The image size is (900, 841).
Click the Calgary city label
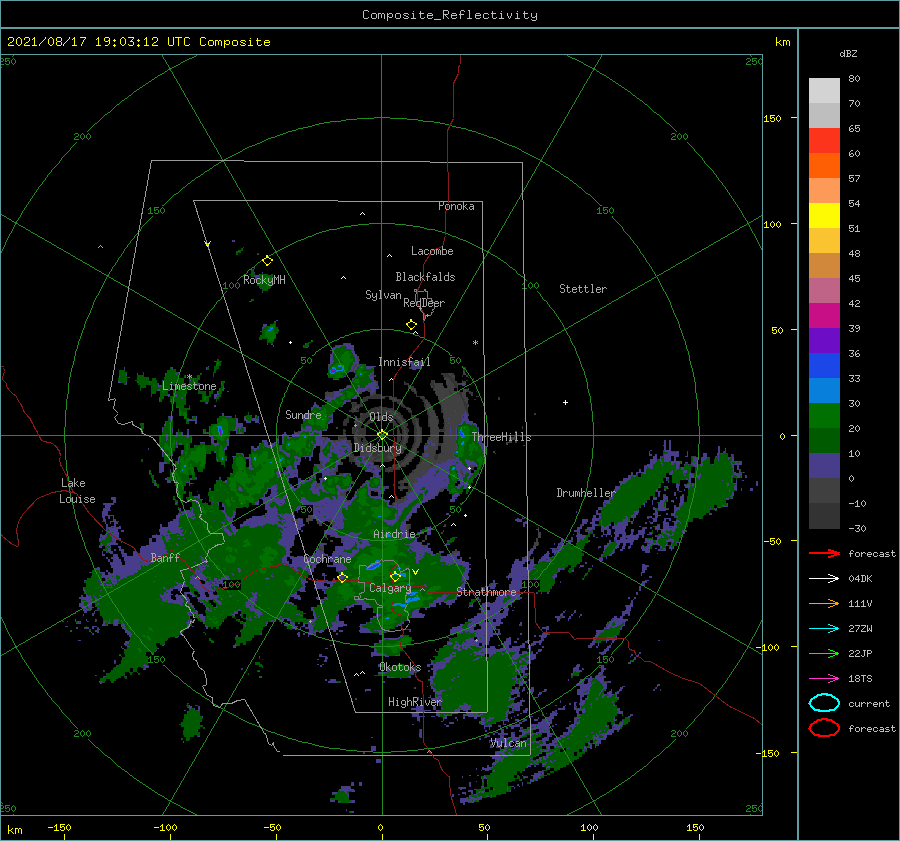click(390, 588)
